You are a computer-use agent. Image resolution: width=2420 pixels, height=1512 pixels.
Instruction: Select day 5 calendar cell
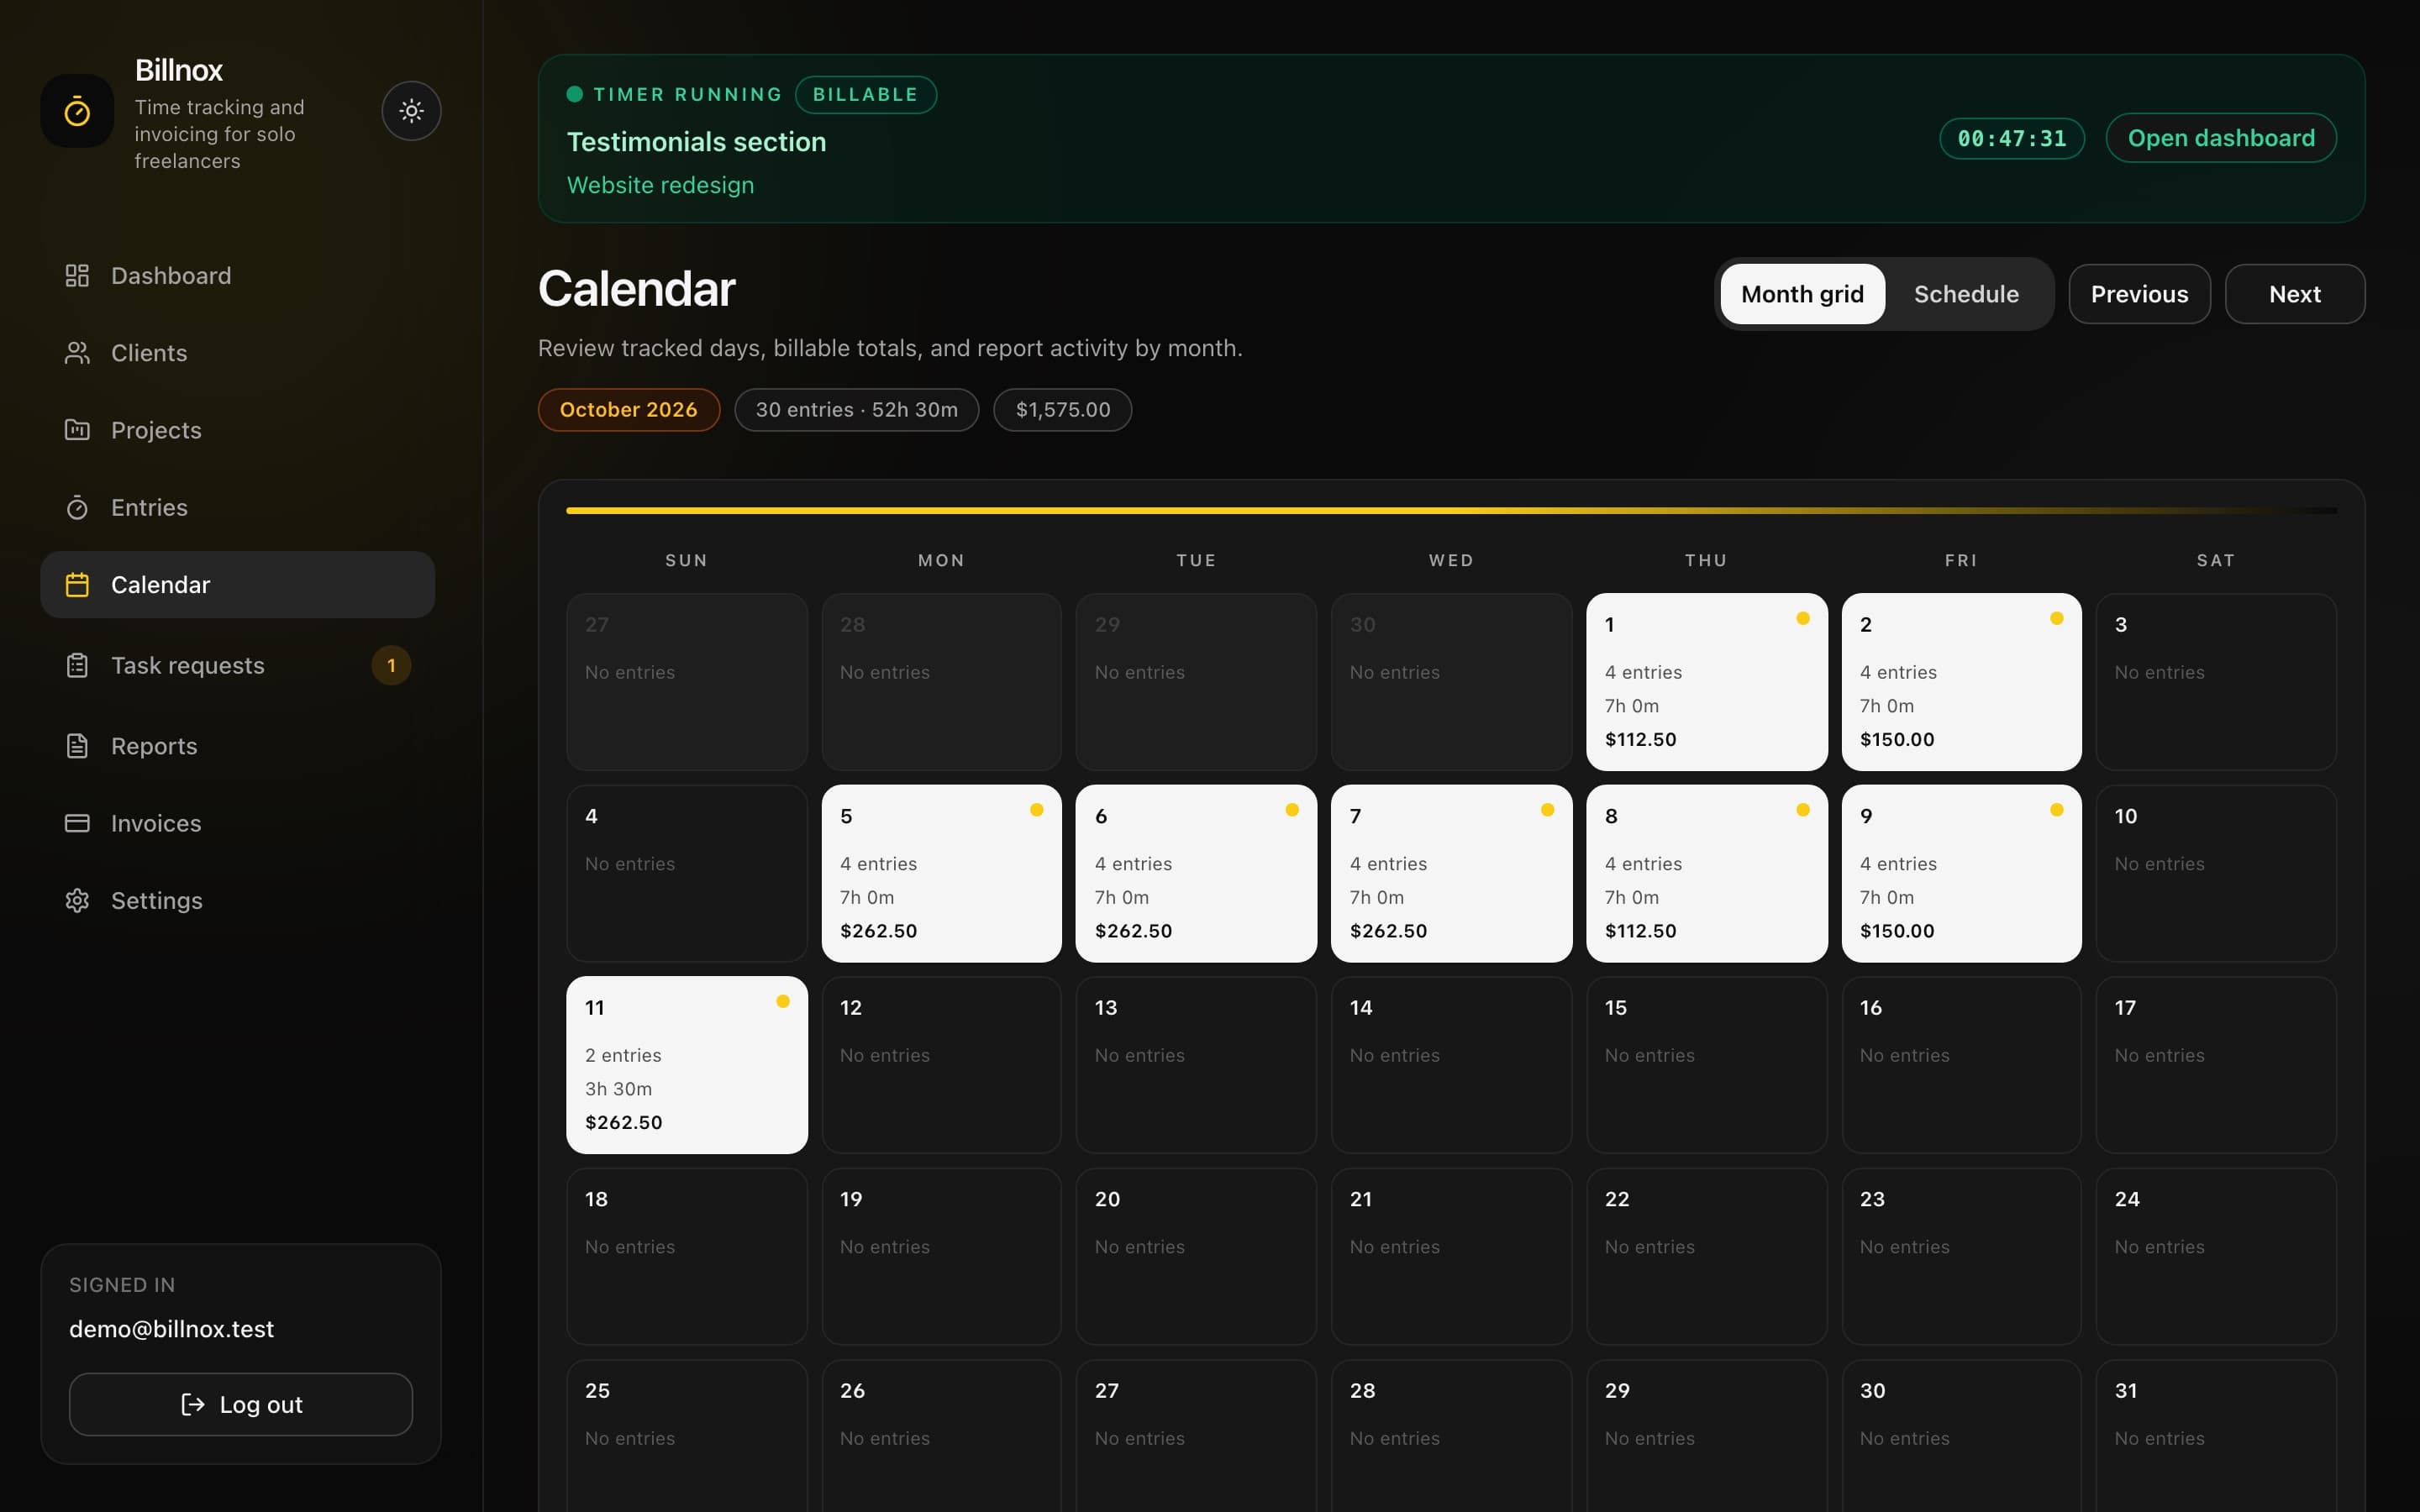point(942,874)
